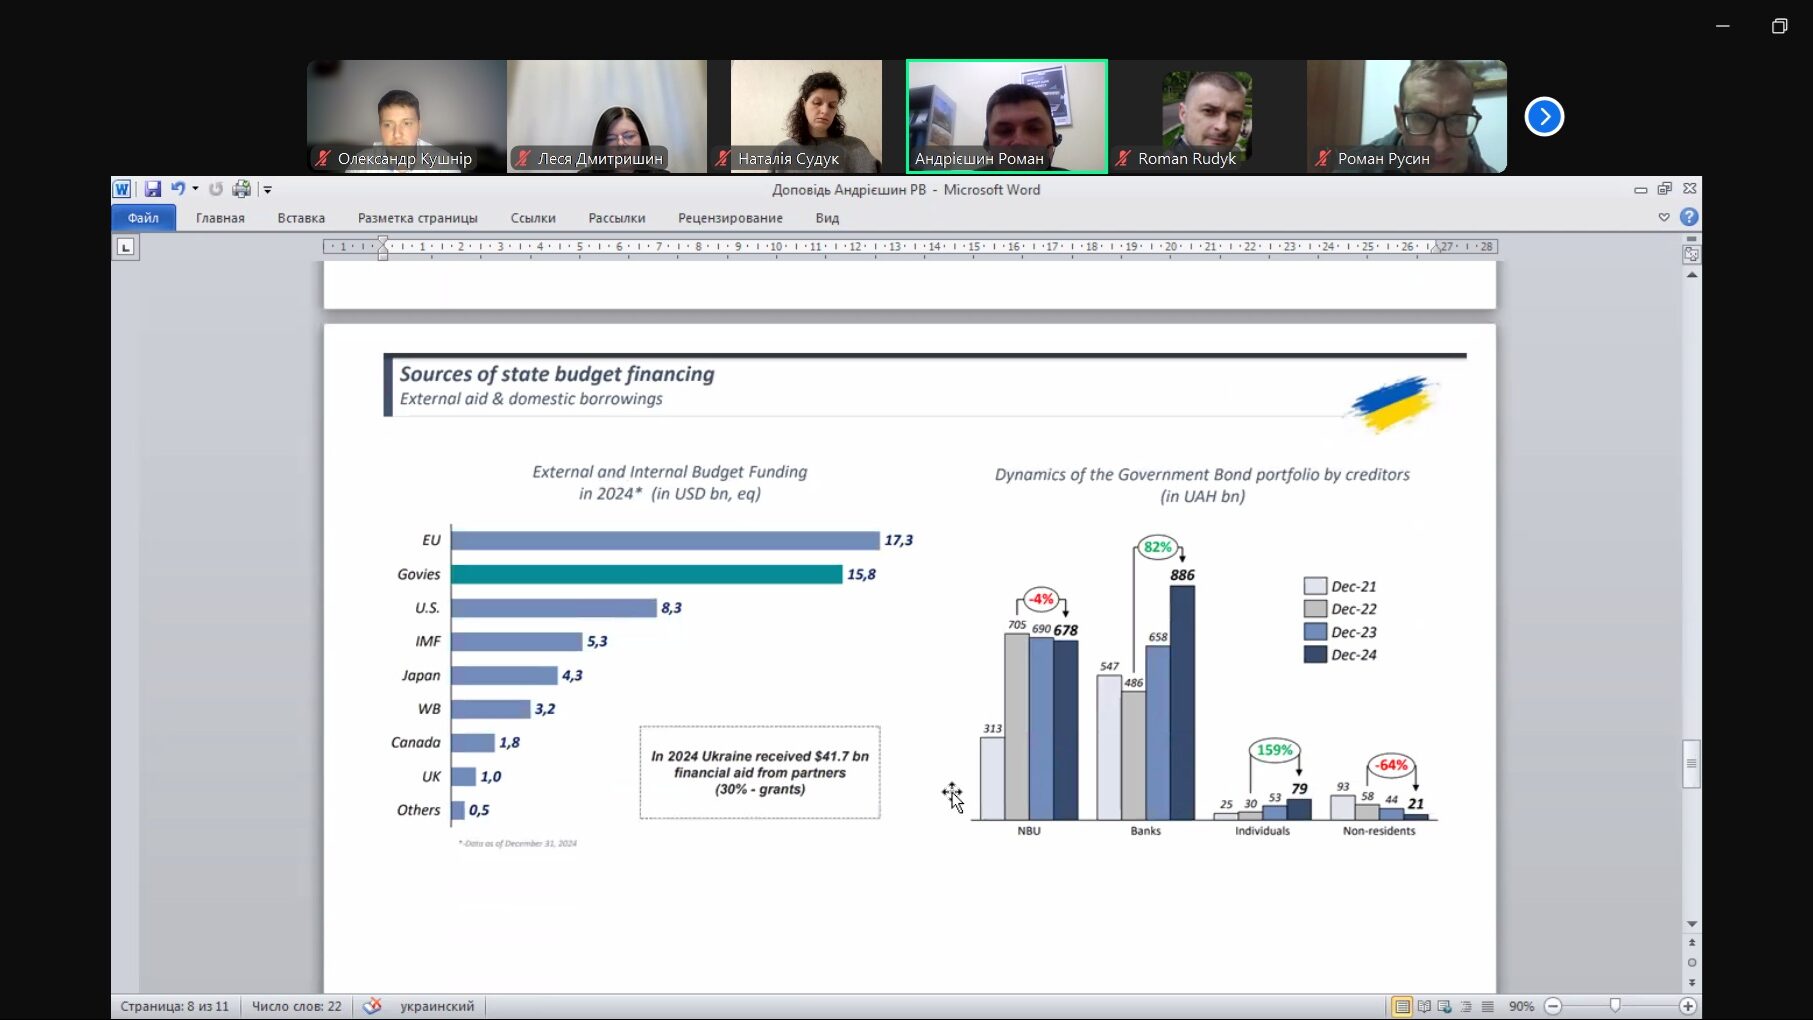Viewport: 1813px width, 1020px height.
Task: Show next video participants with arrow button
Action: [x=1544, y=117]
